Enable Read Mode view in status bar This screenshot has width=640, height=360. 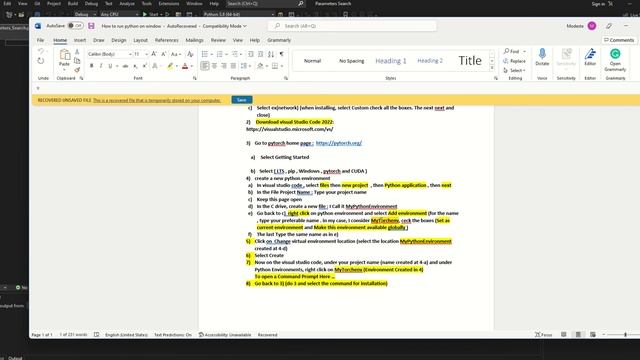pyautogui.click(x=564, y=335)
